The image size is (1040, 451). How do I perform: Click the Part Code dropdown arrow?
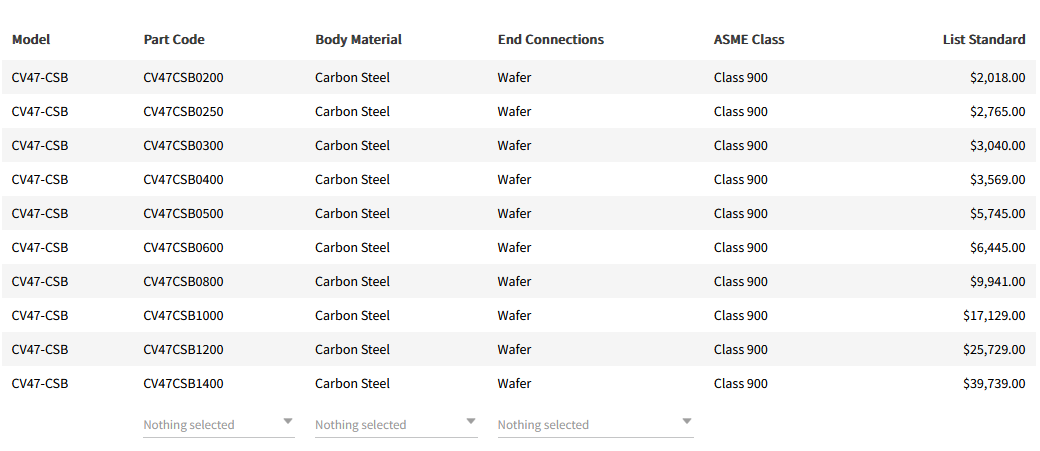coord(288,421)
